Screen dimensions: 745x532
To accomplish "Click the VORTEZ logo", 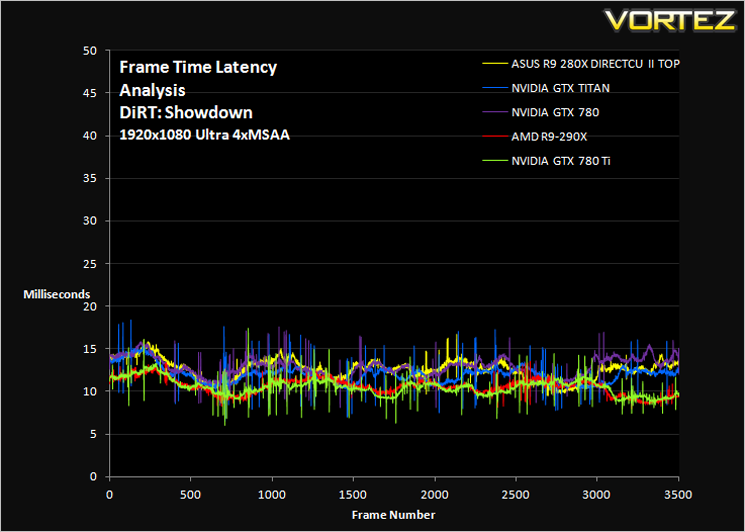I will 670,20.
